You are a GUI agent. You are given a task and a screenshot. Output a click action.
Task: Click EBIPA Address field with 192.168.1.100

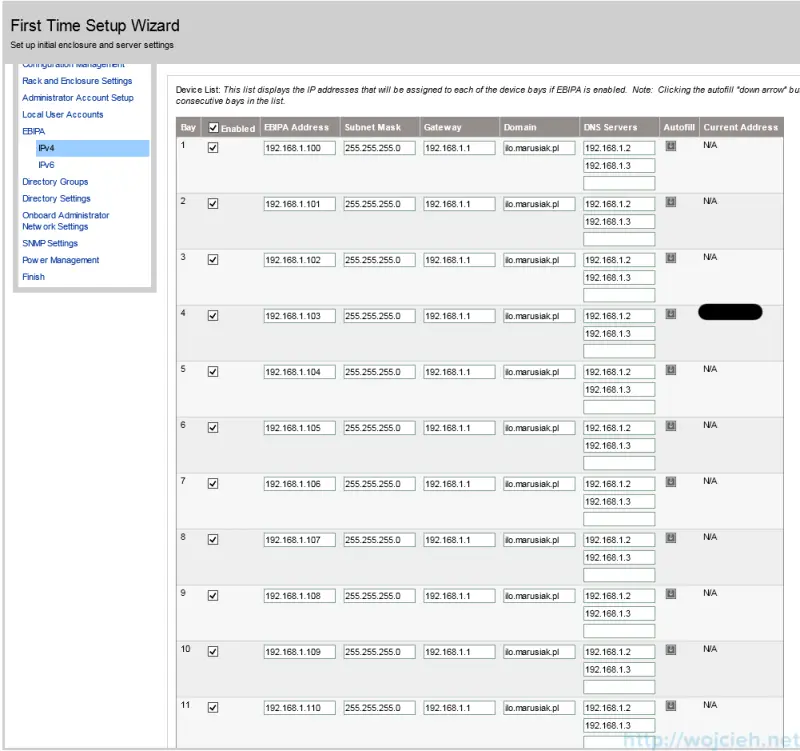click(299, 148)
